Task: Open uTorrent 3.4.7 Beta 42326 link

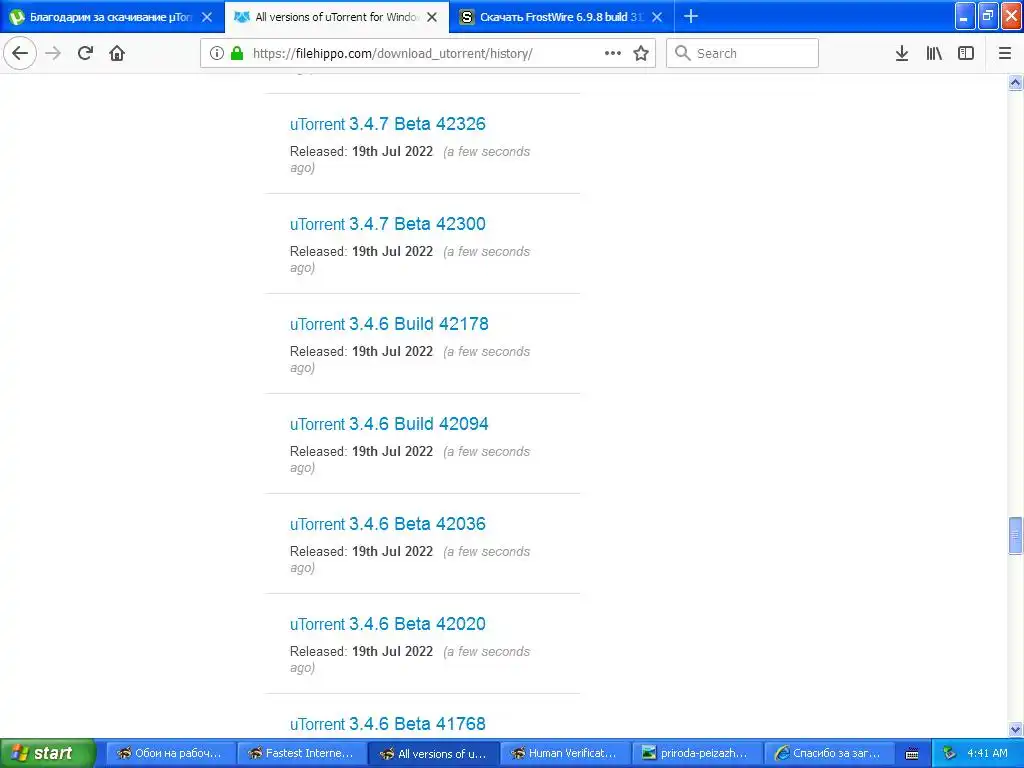Action: tap(388, 123)
